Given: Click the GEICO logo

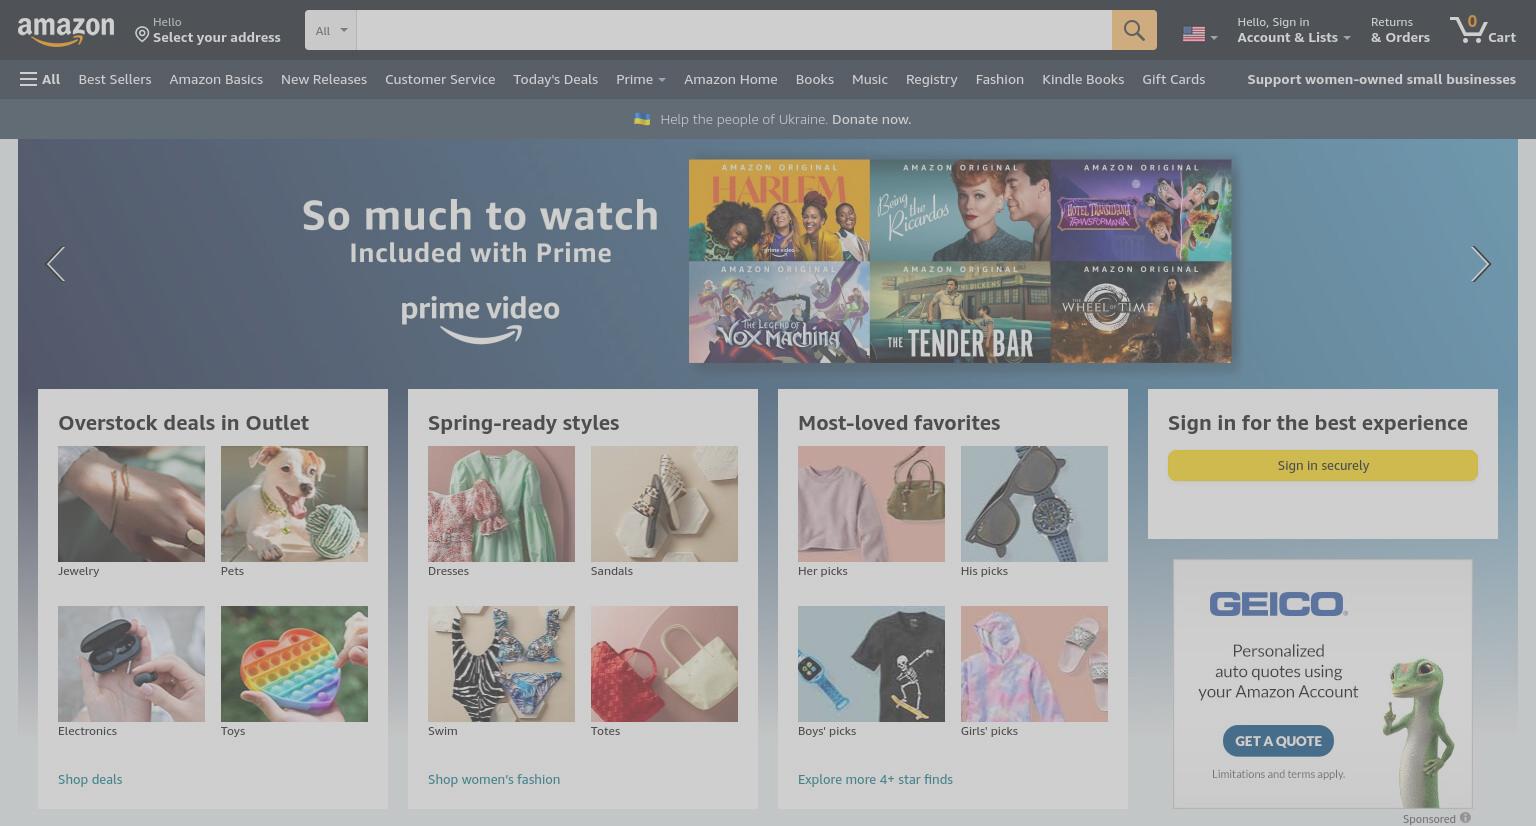Looking at the screenshot, I should pyautogui.click(x=1278, y=604).
